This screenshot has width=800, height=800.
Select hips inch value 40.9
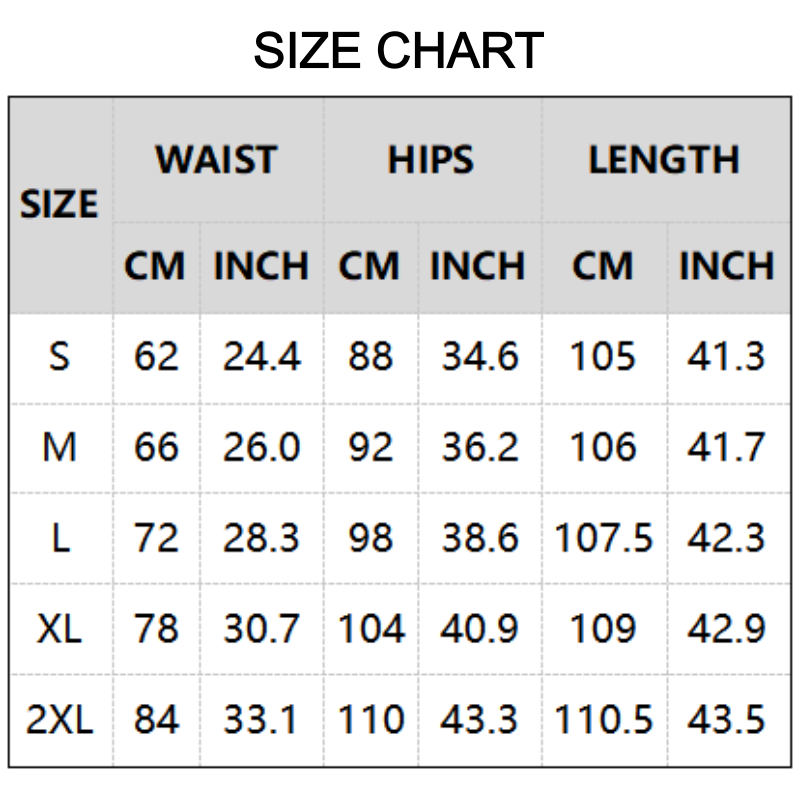click(x=480, y=629)
